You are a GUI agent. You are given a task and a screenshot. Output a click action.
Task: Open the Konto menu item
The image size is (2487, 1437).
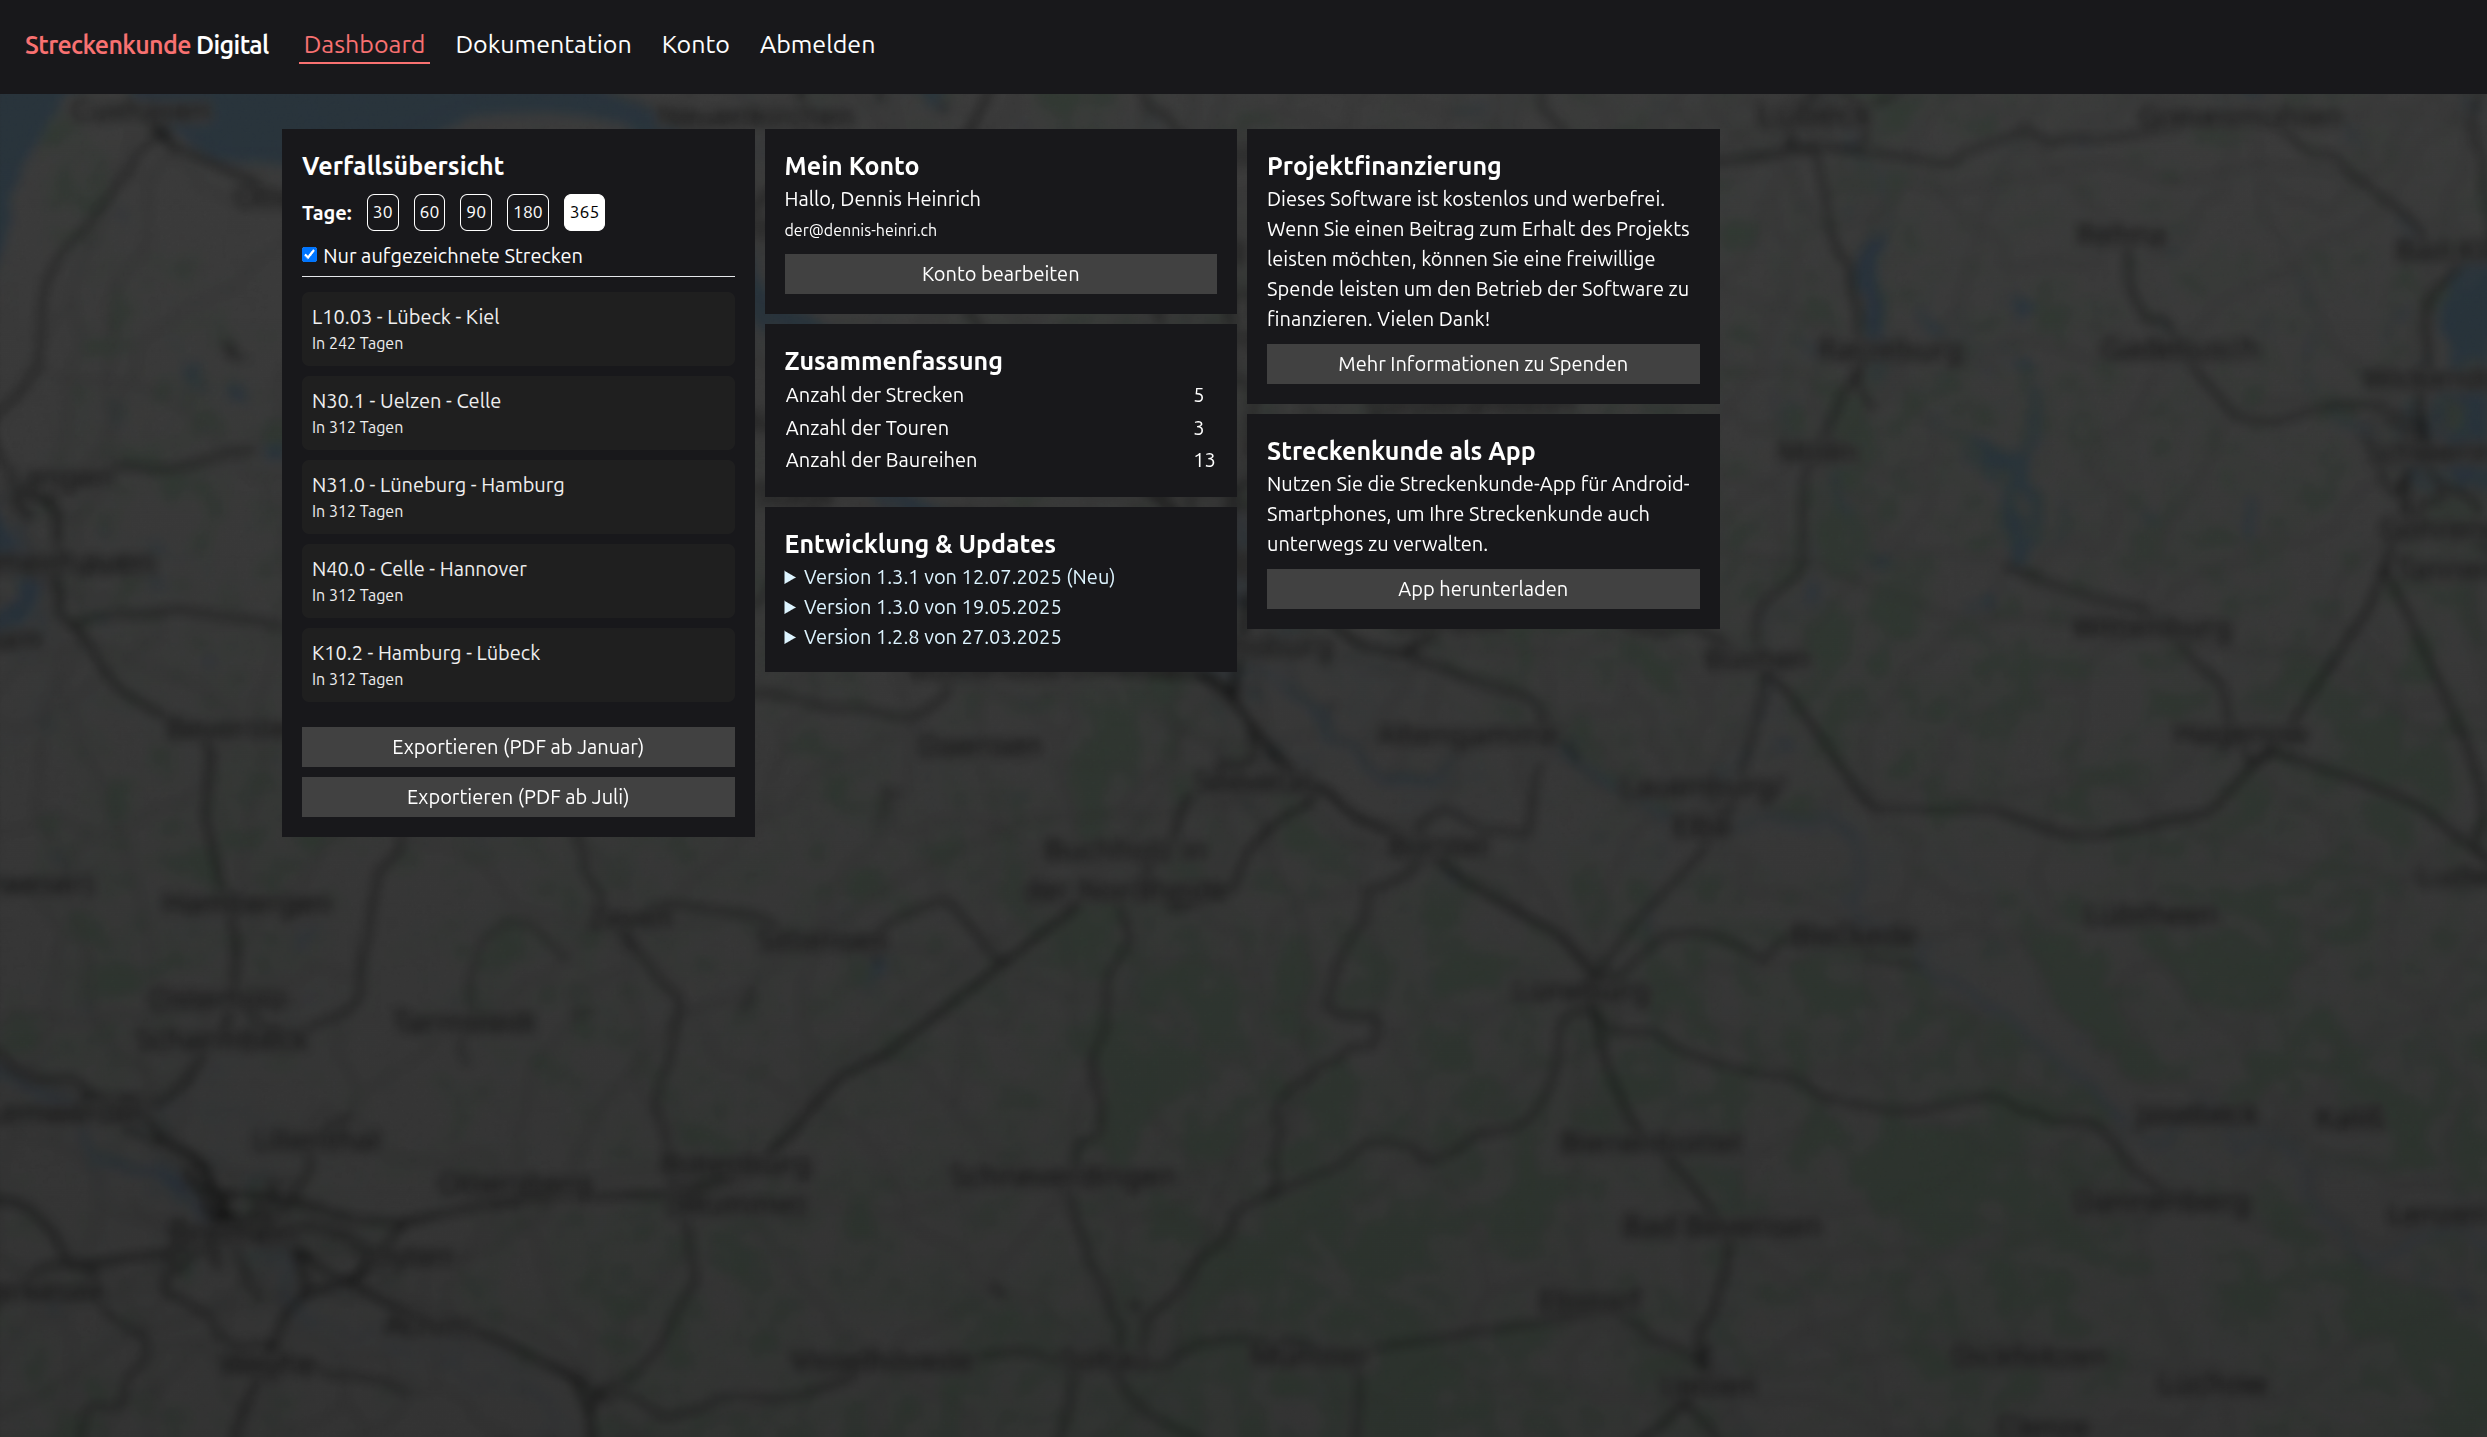click(x=695, y=44)
